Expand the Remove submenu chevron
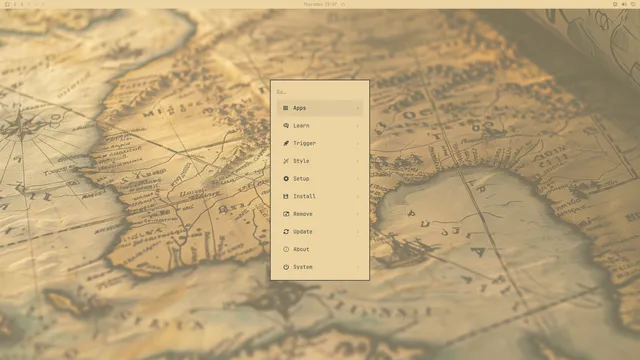This screenshot has height=360, width=640. (358, 214)
